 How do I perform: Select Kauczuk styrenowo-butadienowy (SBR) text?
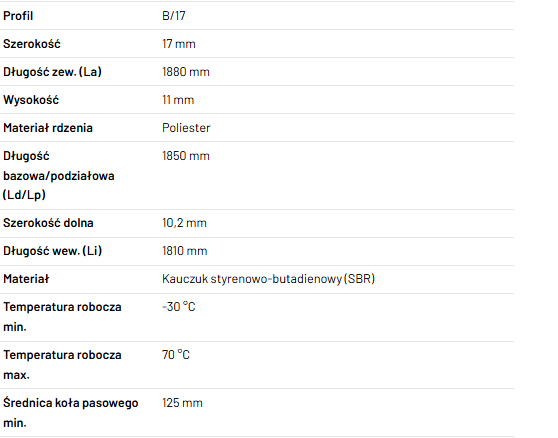(268, 279)
